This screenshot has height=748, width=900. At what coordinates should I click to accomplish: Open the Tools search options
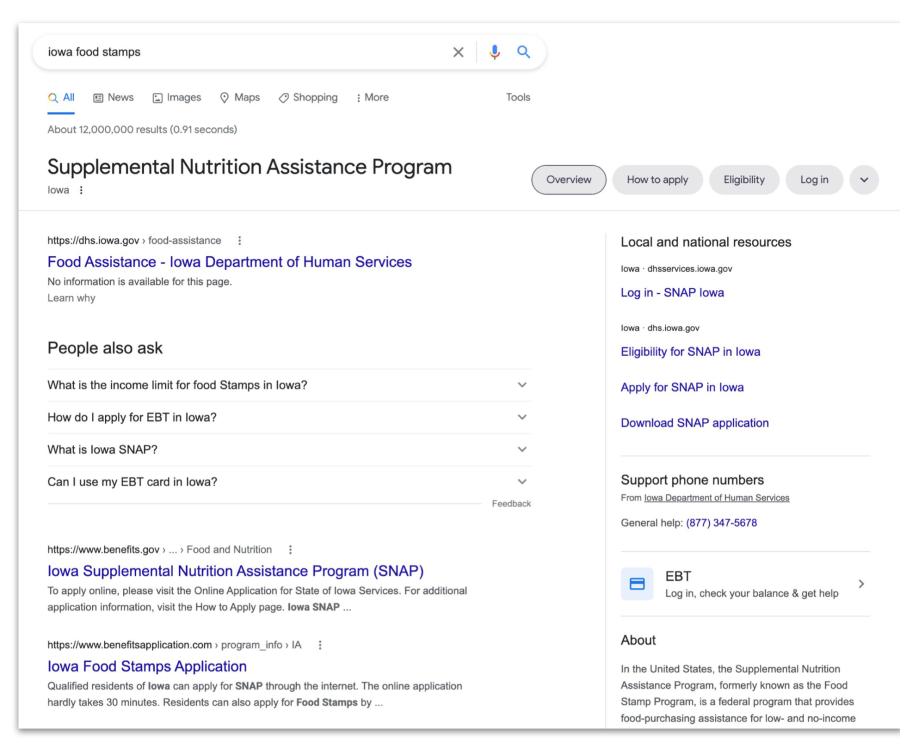pyautogui.click(x=518, y=98)
